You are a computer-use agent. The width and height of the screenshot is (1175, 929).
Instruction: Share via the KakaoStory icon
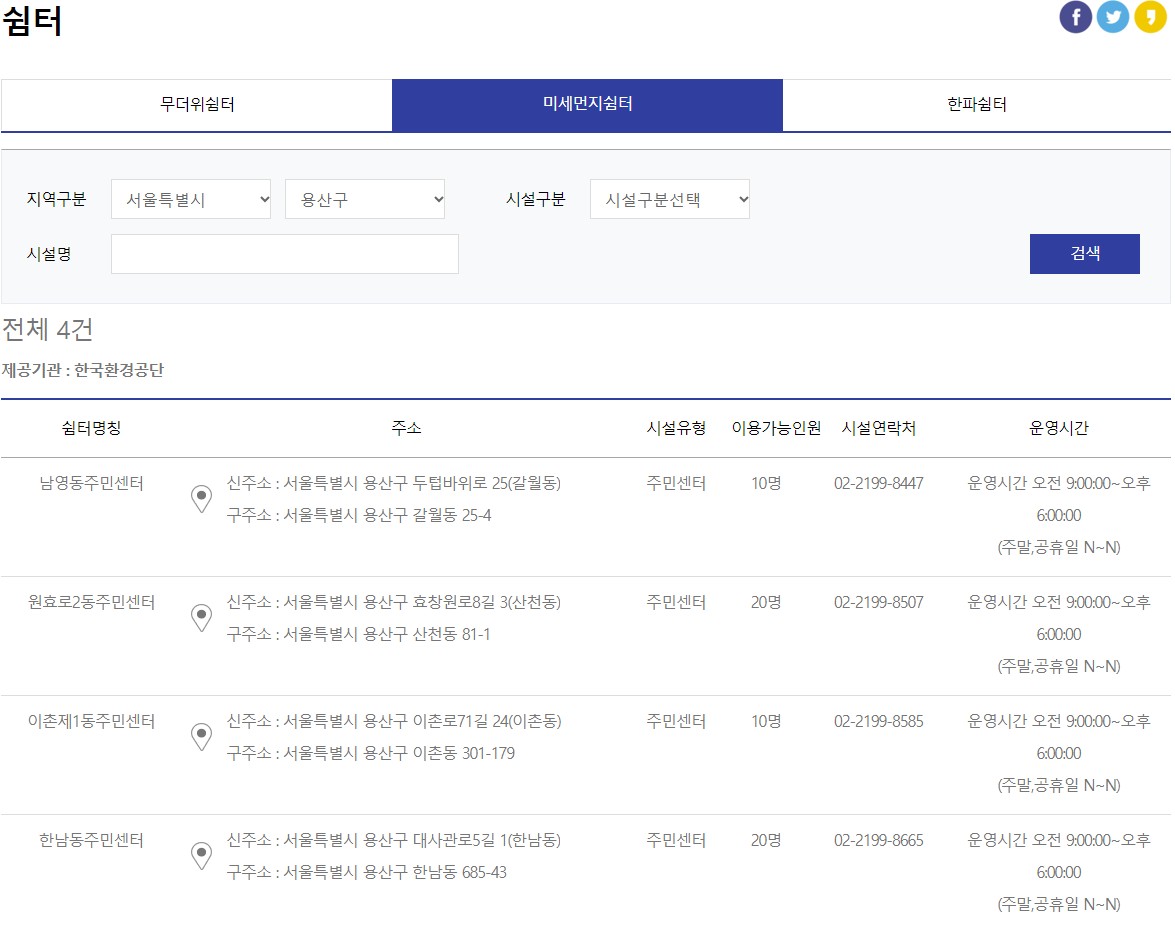(x=1150, y=16)
